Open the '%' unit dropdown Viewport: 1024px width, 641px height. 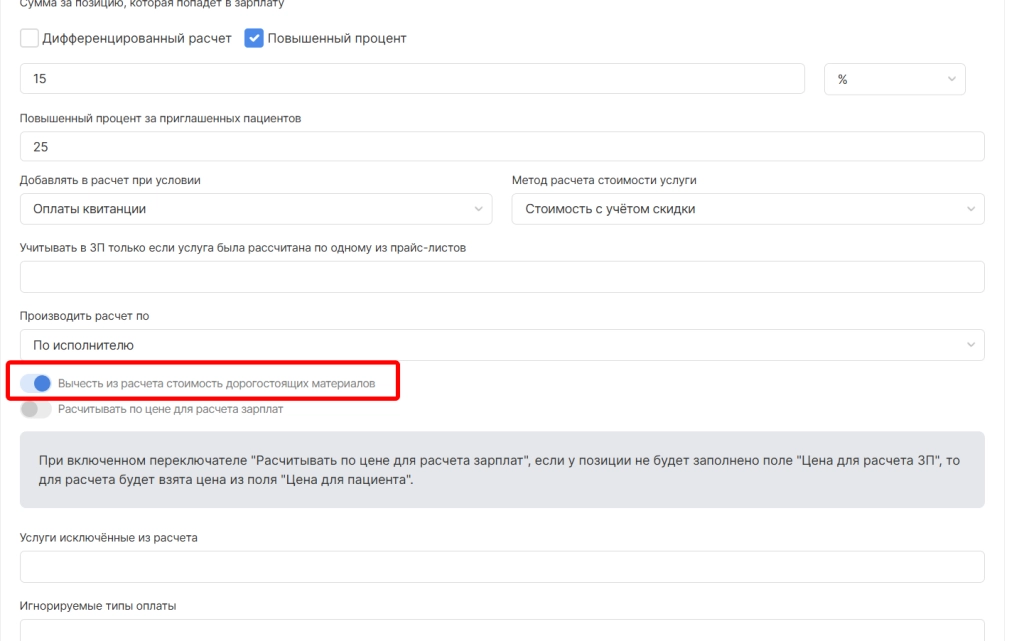tap(893, 79)
